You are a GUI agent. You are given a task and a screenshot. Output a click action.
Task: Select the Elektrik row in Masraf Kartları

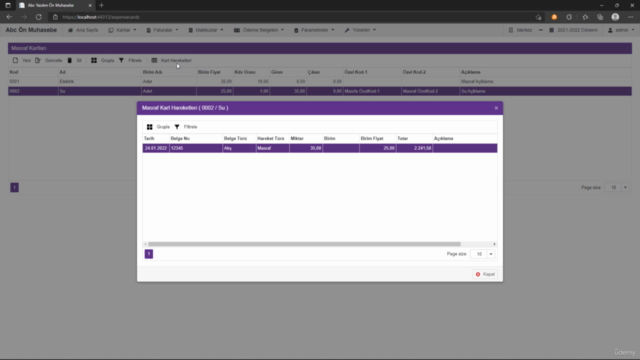pyautogui.click(x=320, y=82)
